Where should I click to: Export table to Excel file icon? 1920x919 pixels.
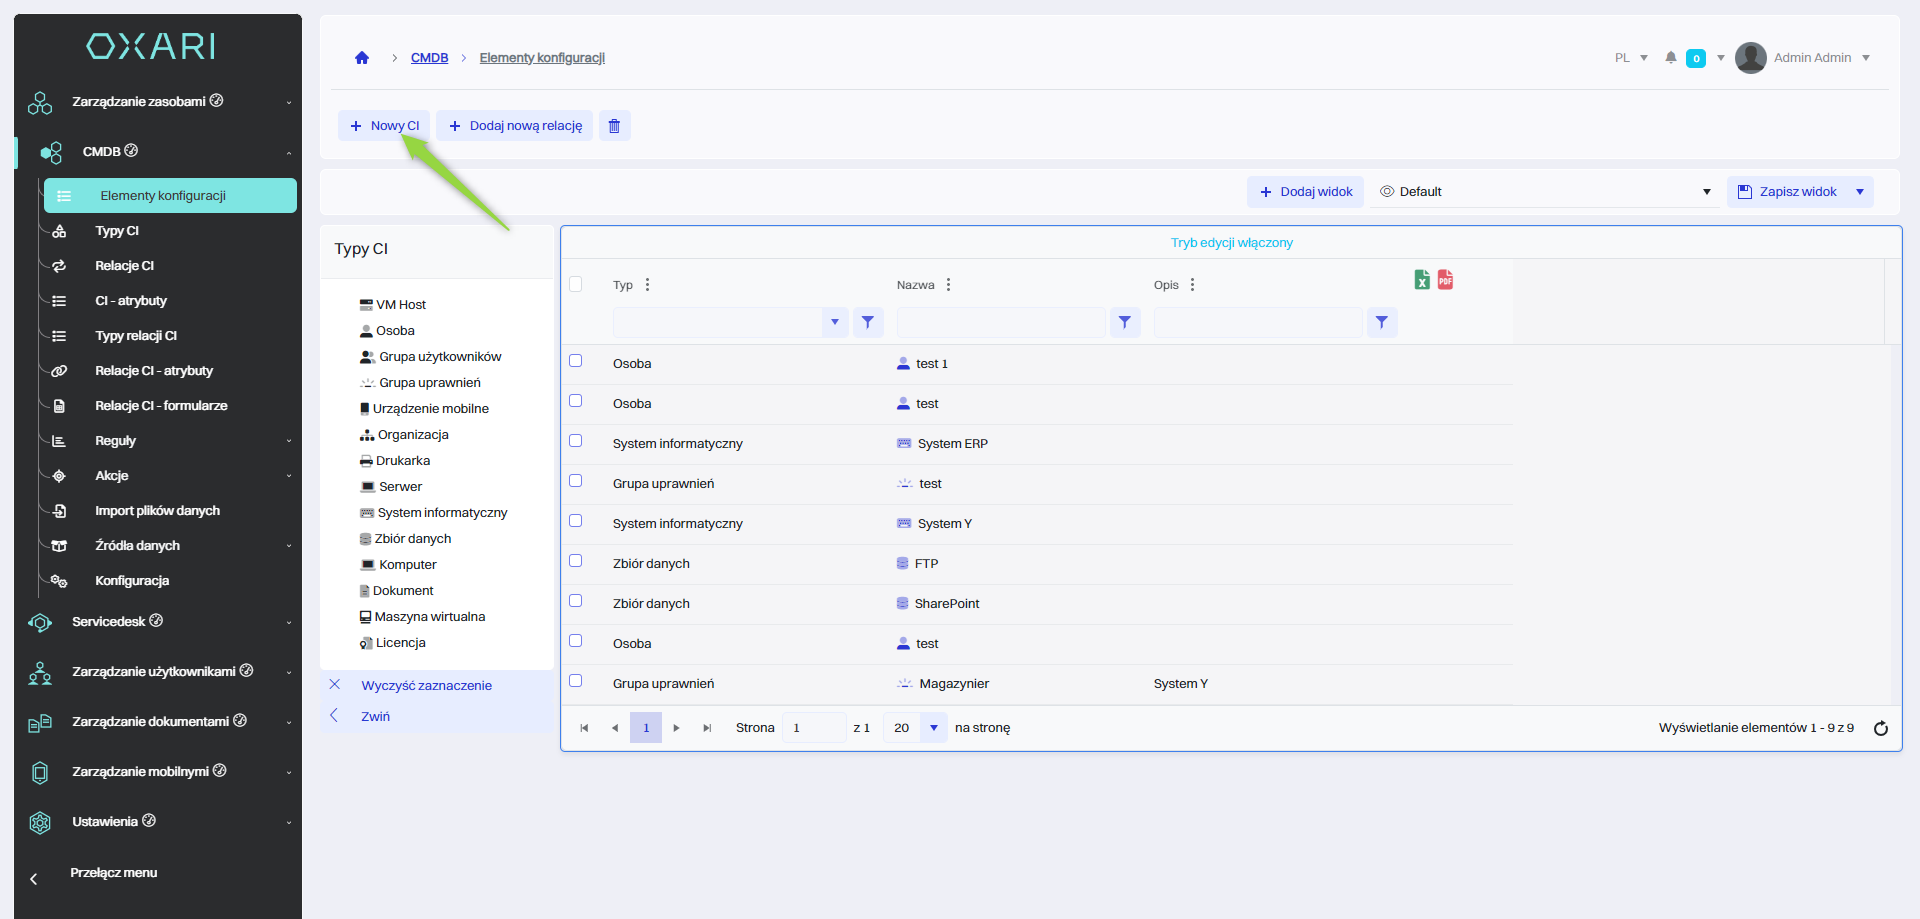(x=1421, y=280)
